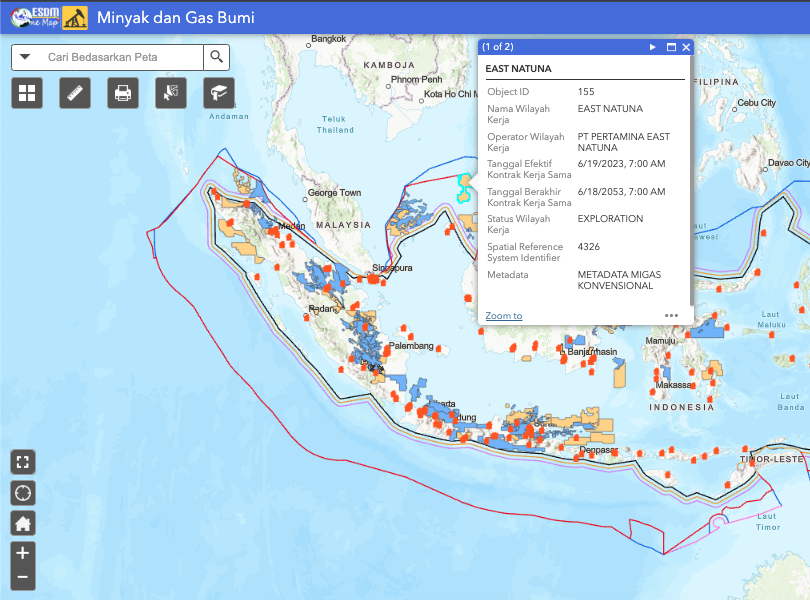Click the (1 of 2) popup counter
This screenshot has width=810, height=600.
point(497,47)
